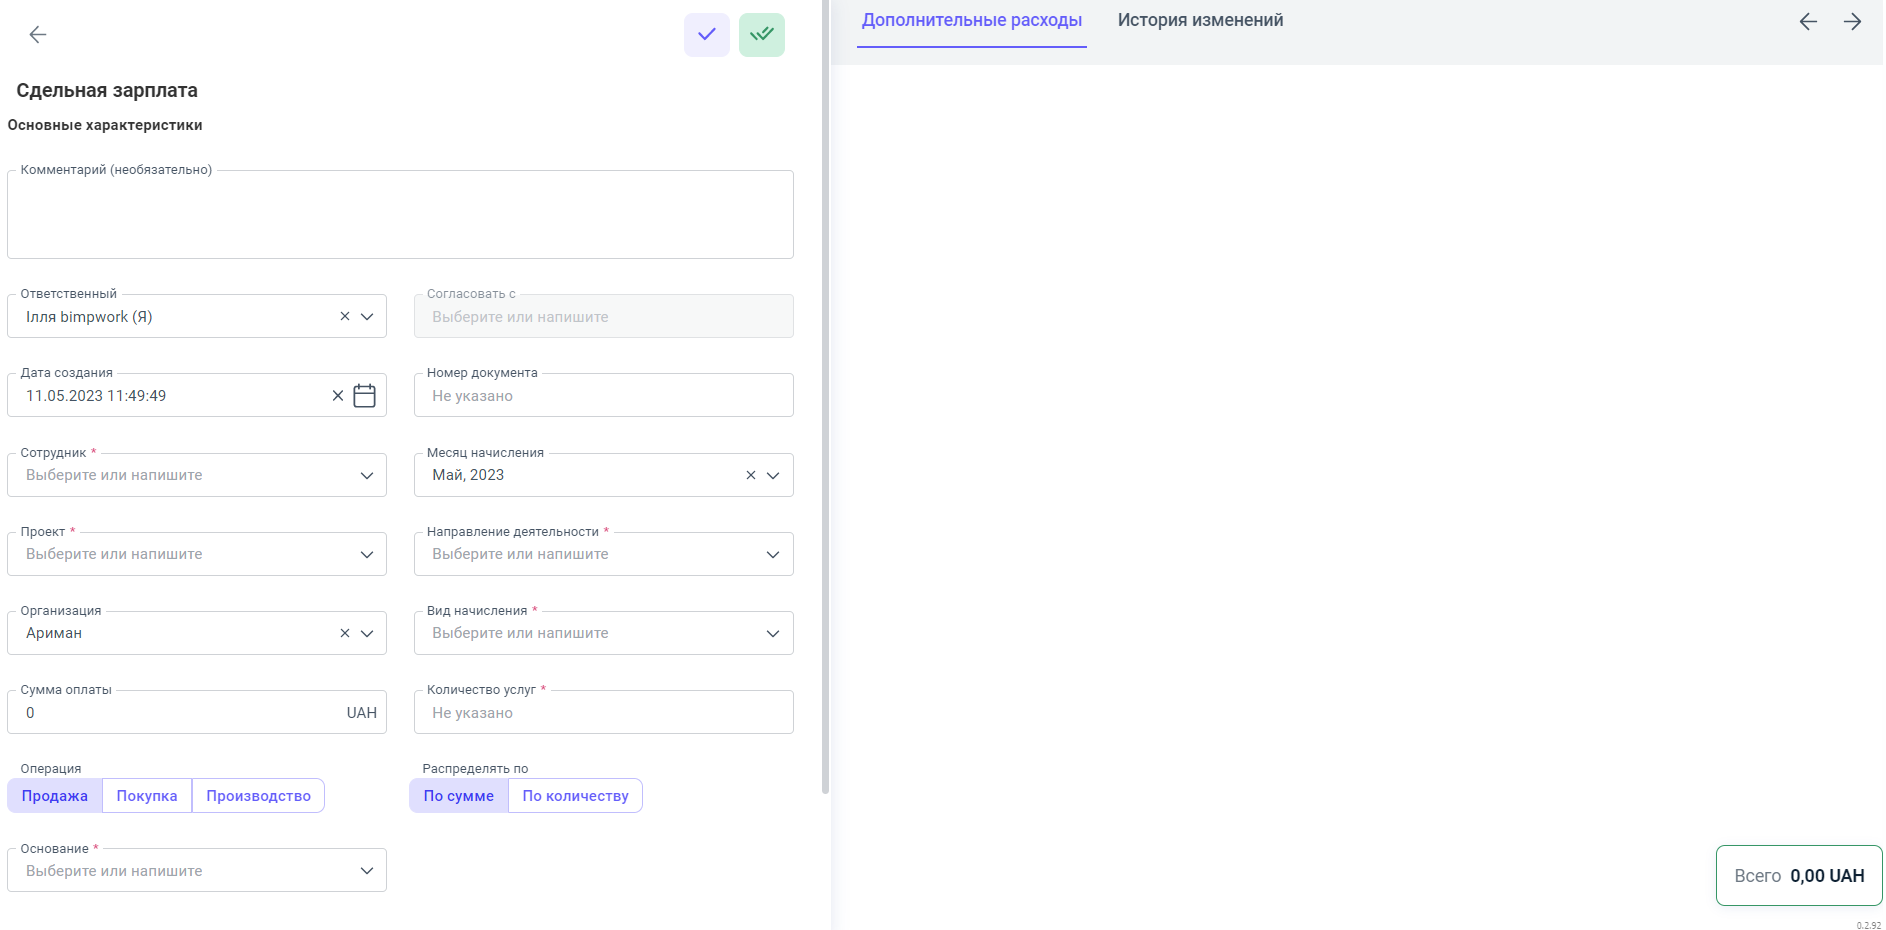Go to next record with right arrow
Viewport: 1886px width, 930px height.
pyautogui.click(x=1852, y=22)
